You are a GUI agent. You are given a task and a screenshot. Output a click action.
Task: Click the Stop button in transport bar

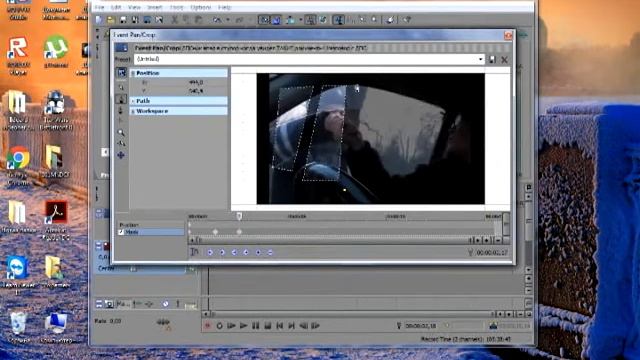pos(267,326)
